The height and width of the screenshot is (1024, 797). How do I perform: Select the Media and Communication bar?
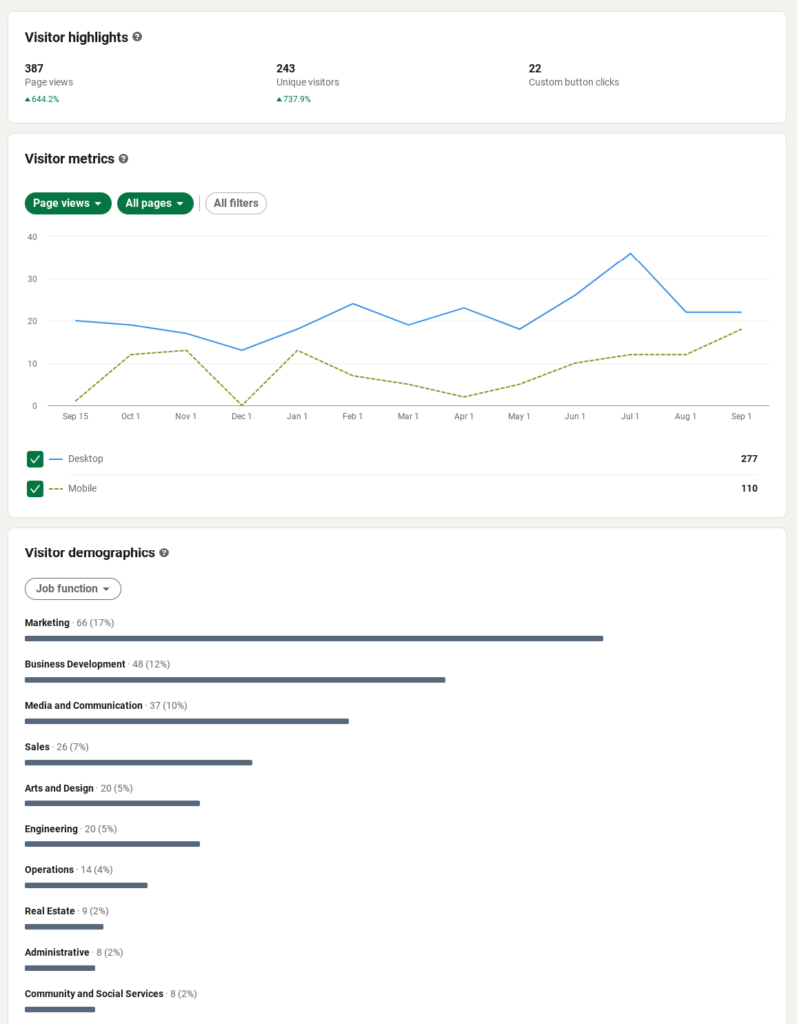tap(186, 721)
